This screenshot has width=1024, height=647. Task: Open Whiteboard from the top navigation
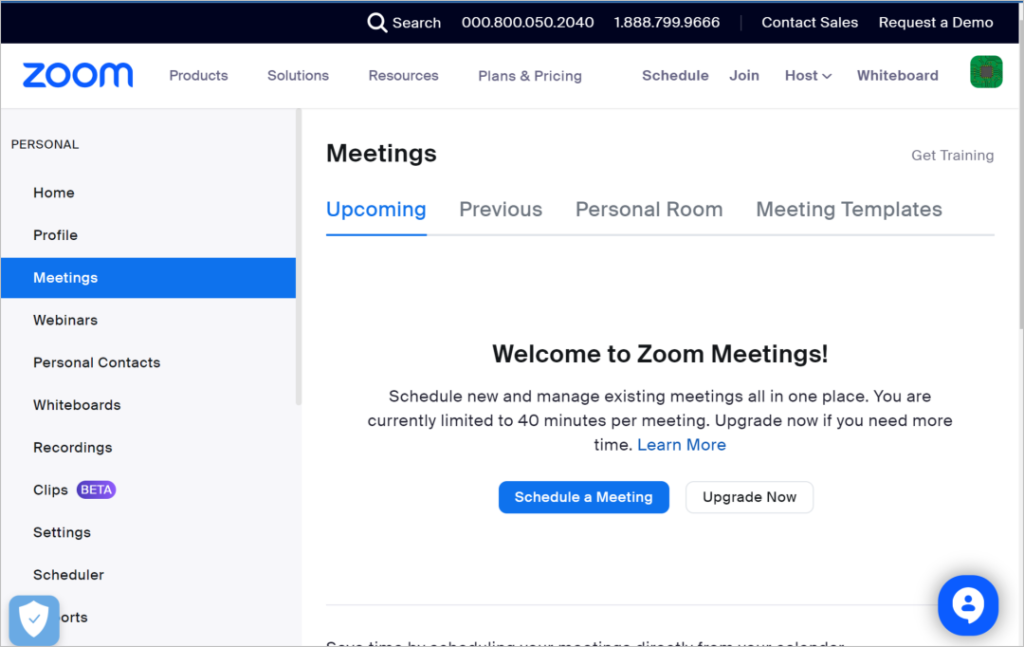[x=897, y=76]
